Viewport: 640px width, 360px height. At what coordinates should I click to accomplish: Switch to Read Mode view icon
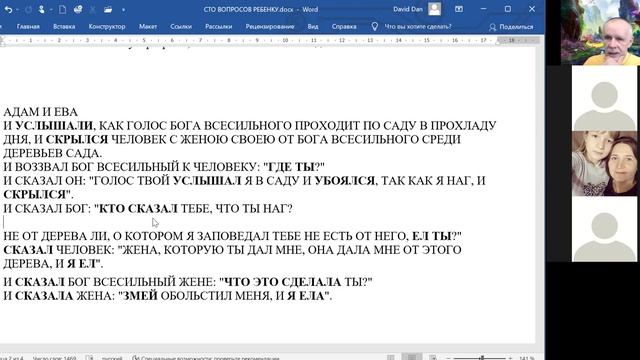[x=391, y=358]
